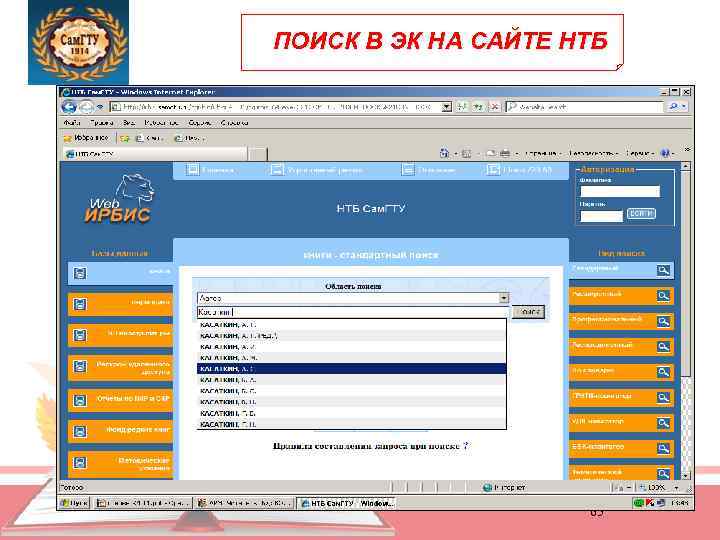
Task: Click the icon of the Главная top tab
Action: click(x=192, y=170)
